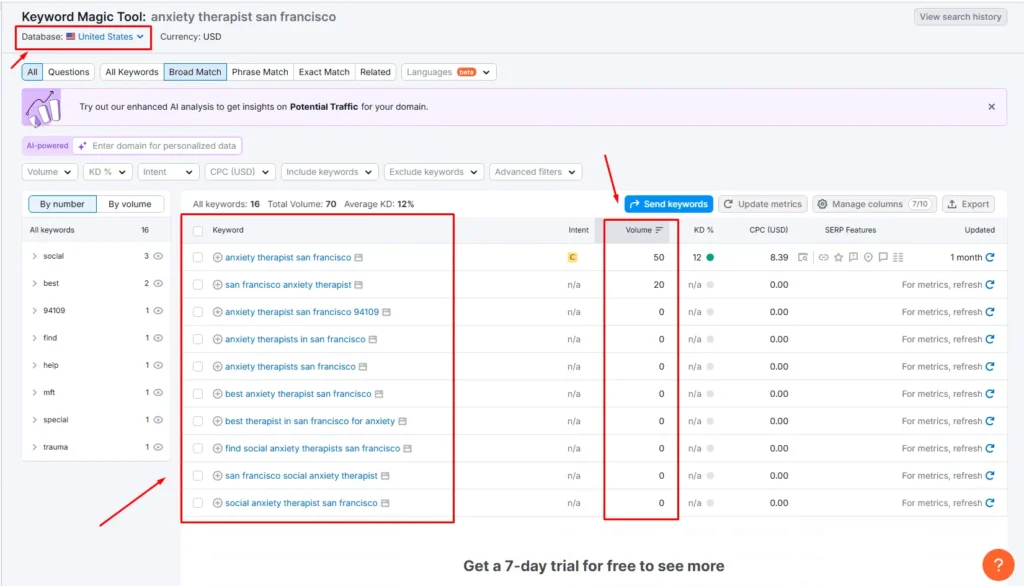Click the Update metrics button
Viewport: 1024px width, 586px height.
763,204
